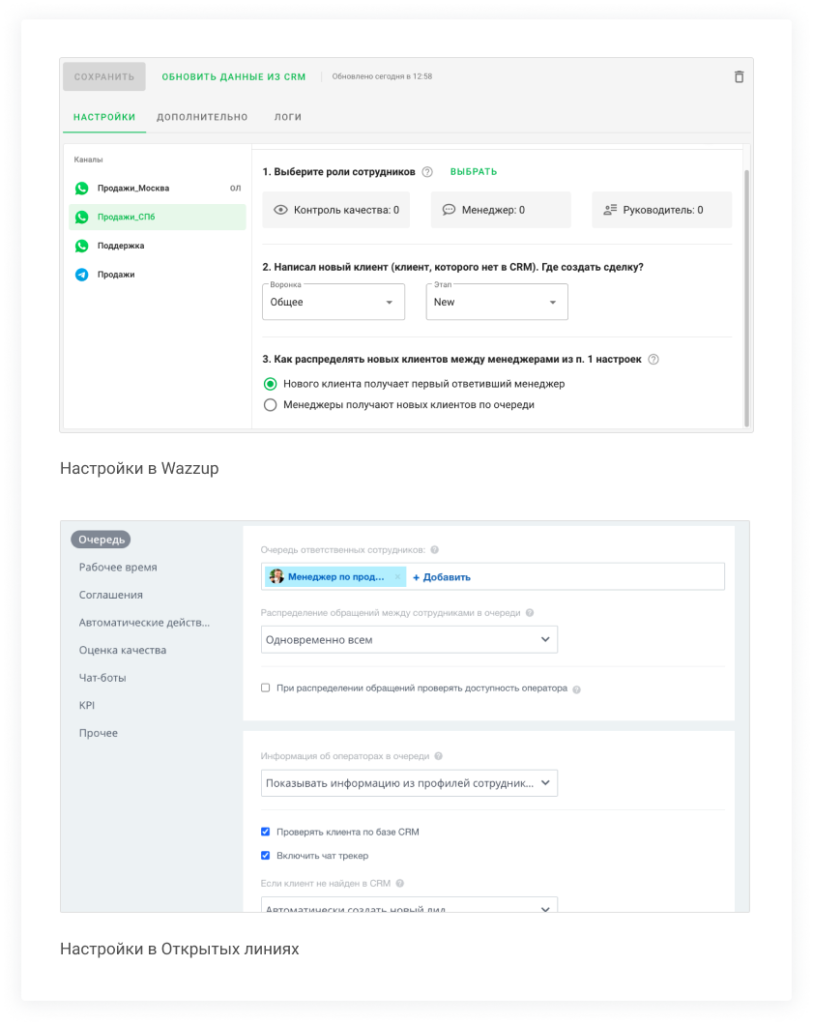Click the Контроль качества eye icon

tap(281, 211)
